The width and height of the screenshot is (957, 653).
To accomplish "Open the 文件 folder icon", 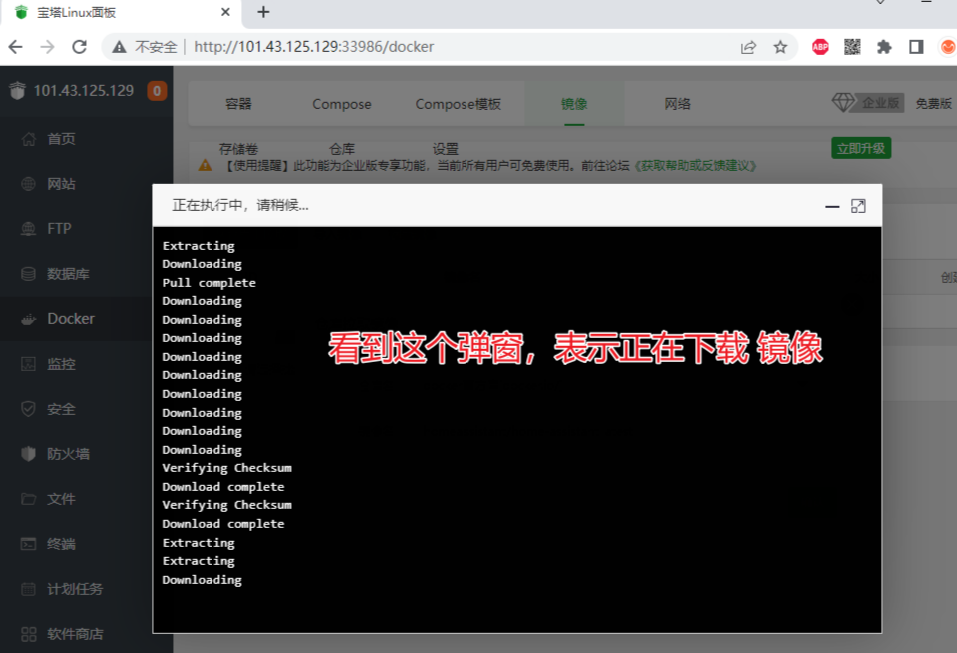I will coord(28,499).
